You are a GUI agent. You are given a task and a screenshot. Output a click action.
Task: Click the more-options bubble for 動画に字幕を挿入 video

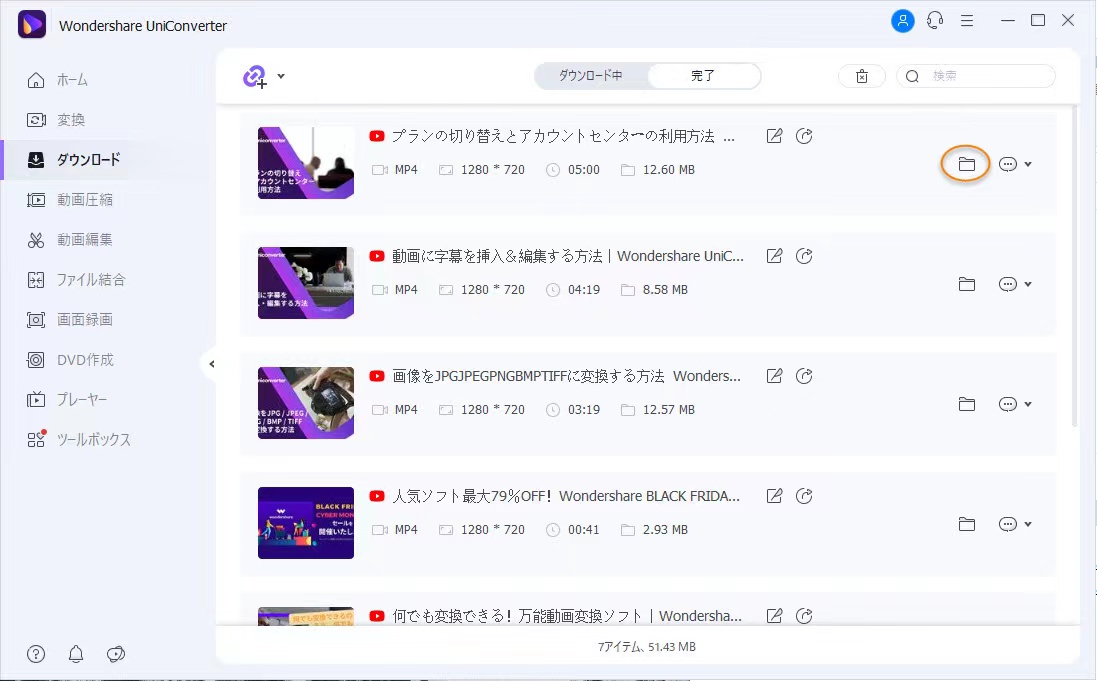tap(1007, 284)
